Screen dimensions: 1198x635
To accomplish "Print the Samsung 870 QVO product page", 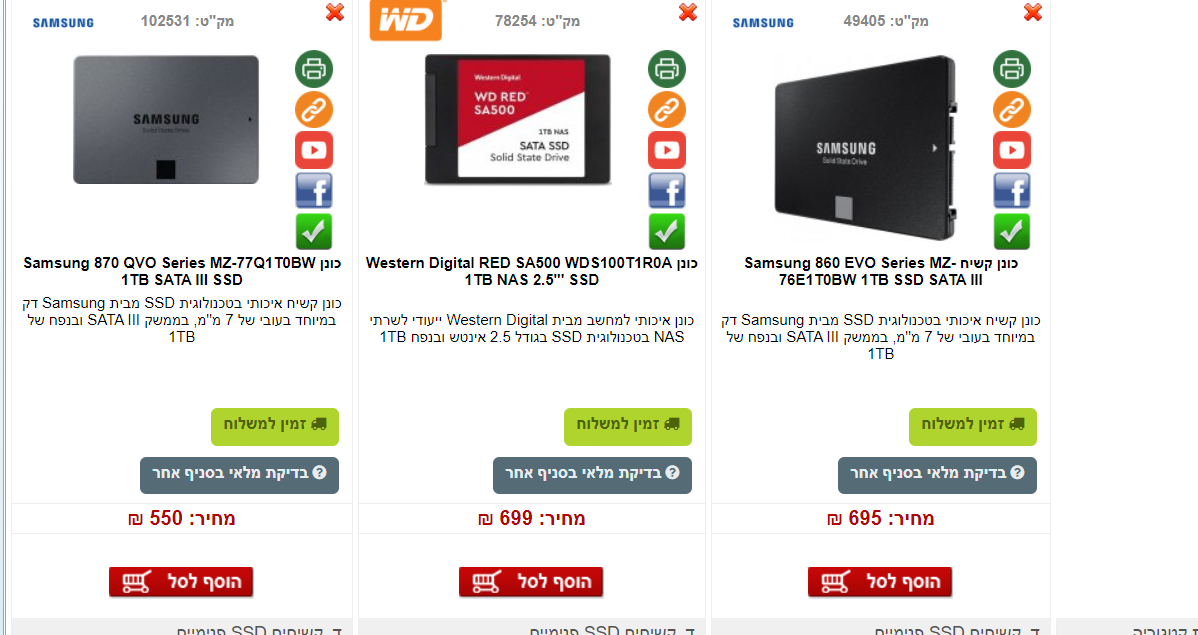I will click(314, 69).
